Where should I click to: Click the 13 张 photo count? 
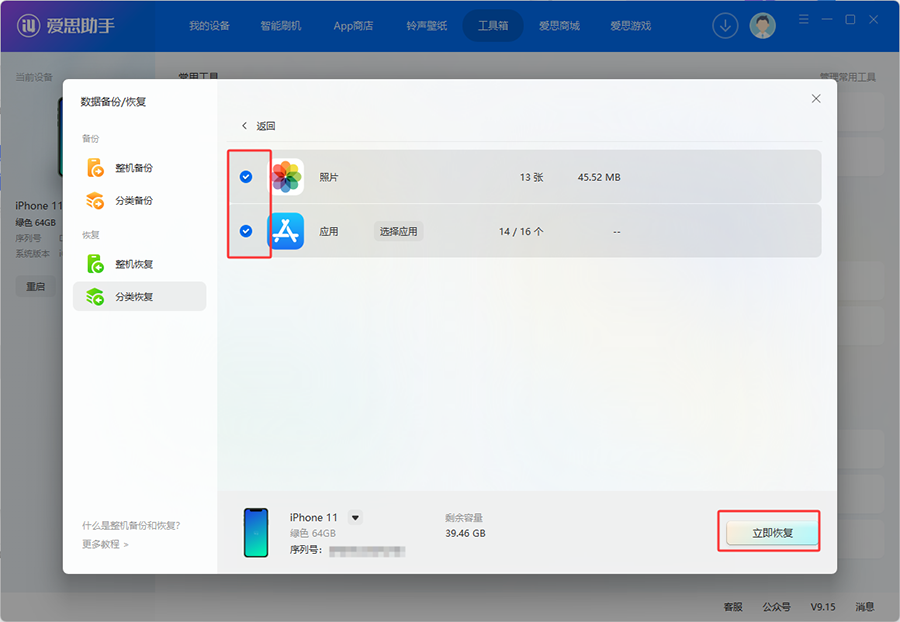(x=532, y=177)
